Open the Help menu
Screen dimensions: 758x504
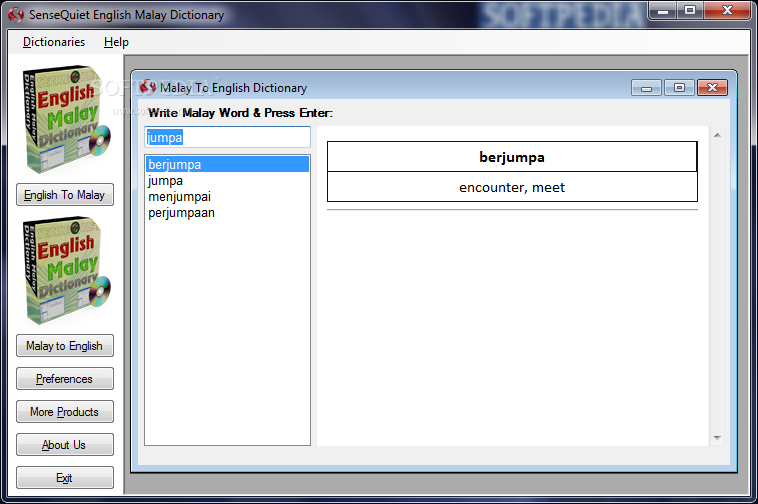(x=116, y=42)
